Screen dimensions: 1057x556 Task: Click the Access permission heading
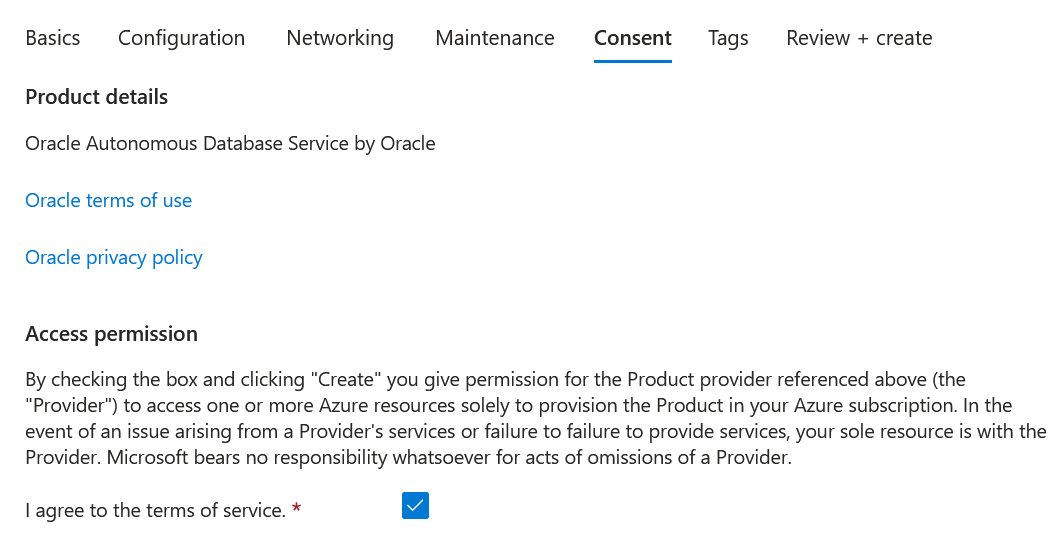pyautogui.click(x=111, y=334)
